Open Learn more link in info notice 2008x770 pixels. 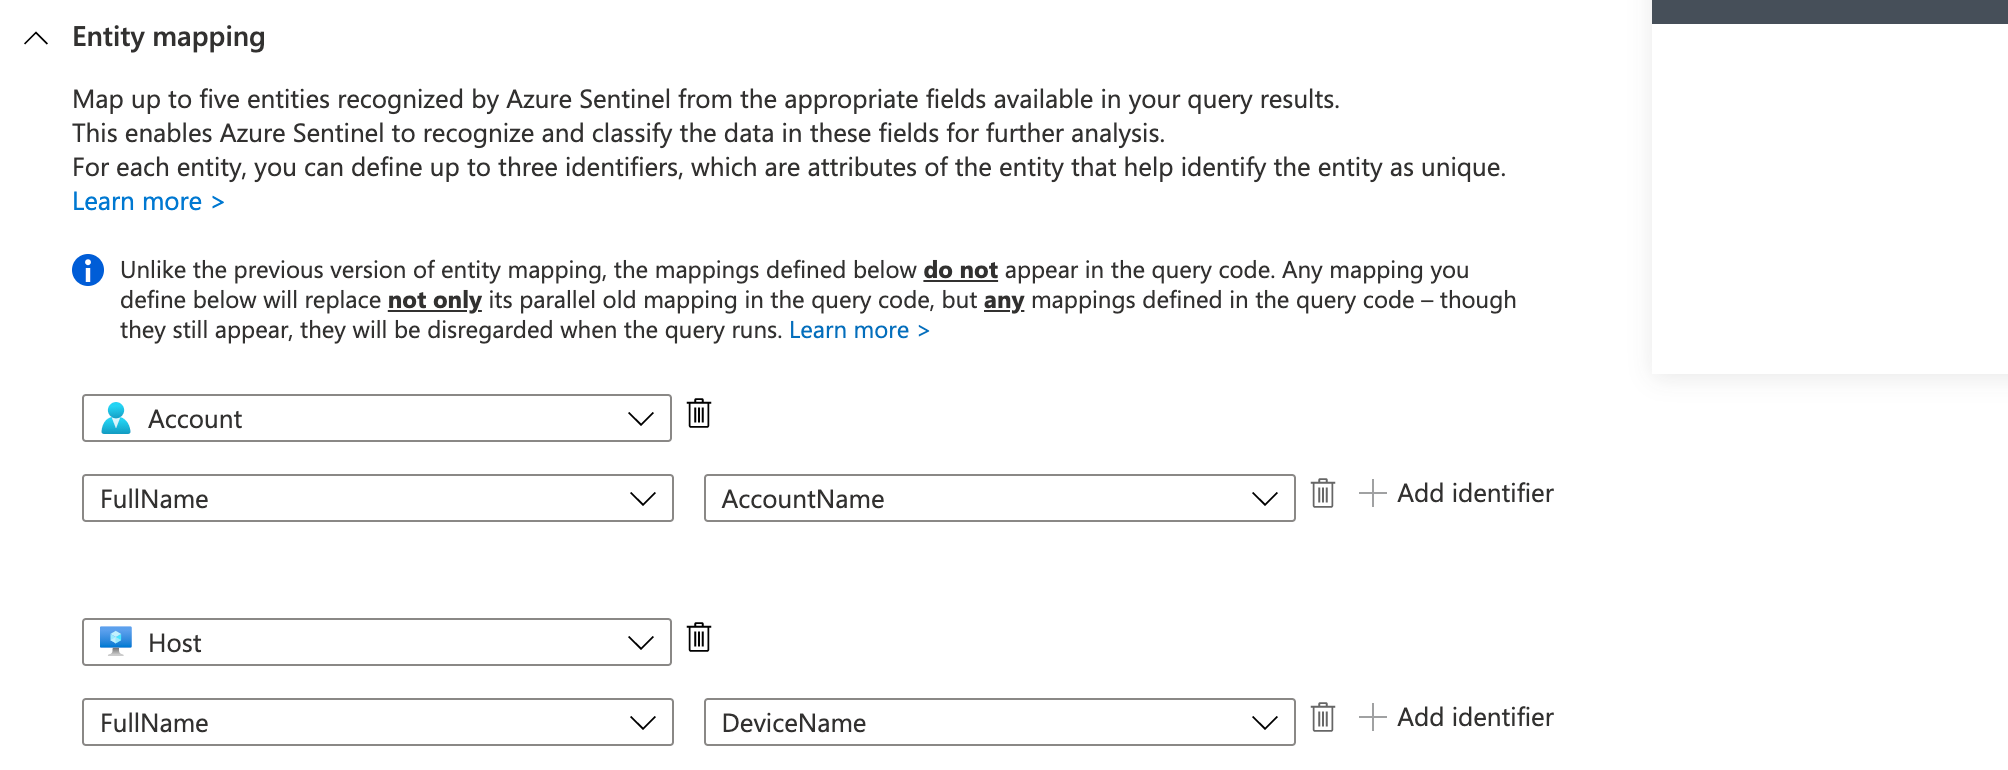tap(859, 330)
